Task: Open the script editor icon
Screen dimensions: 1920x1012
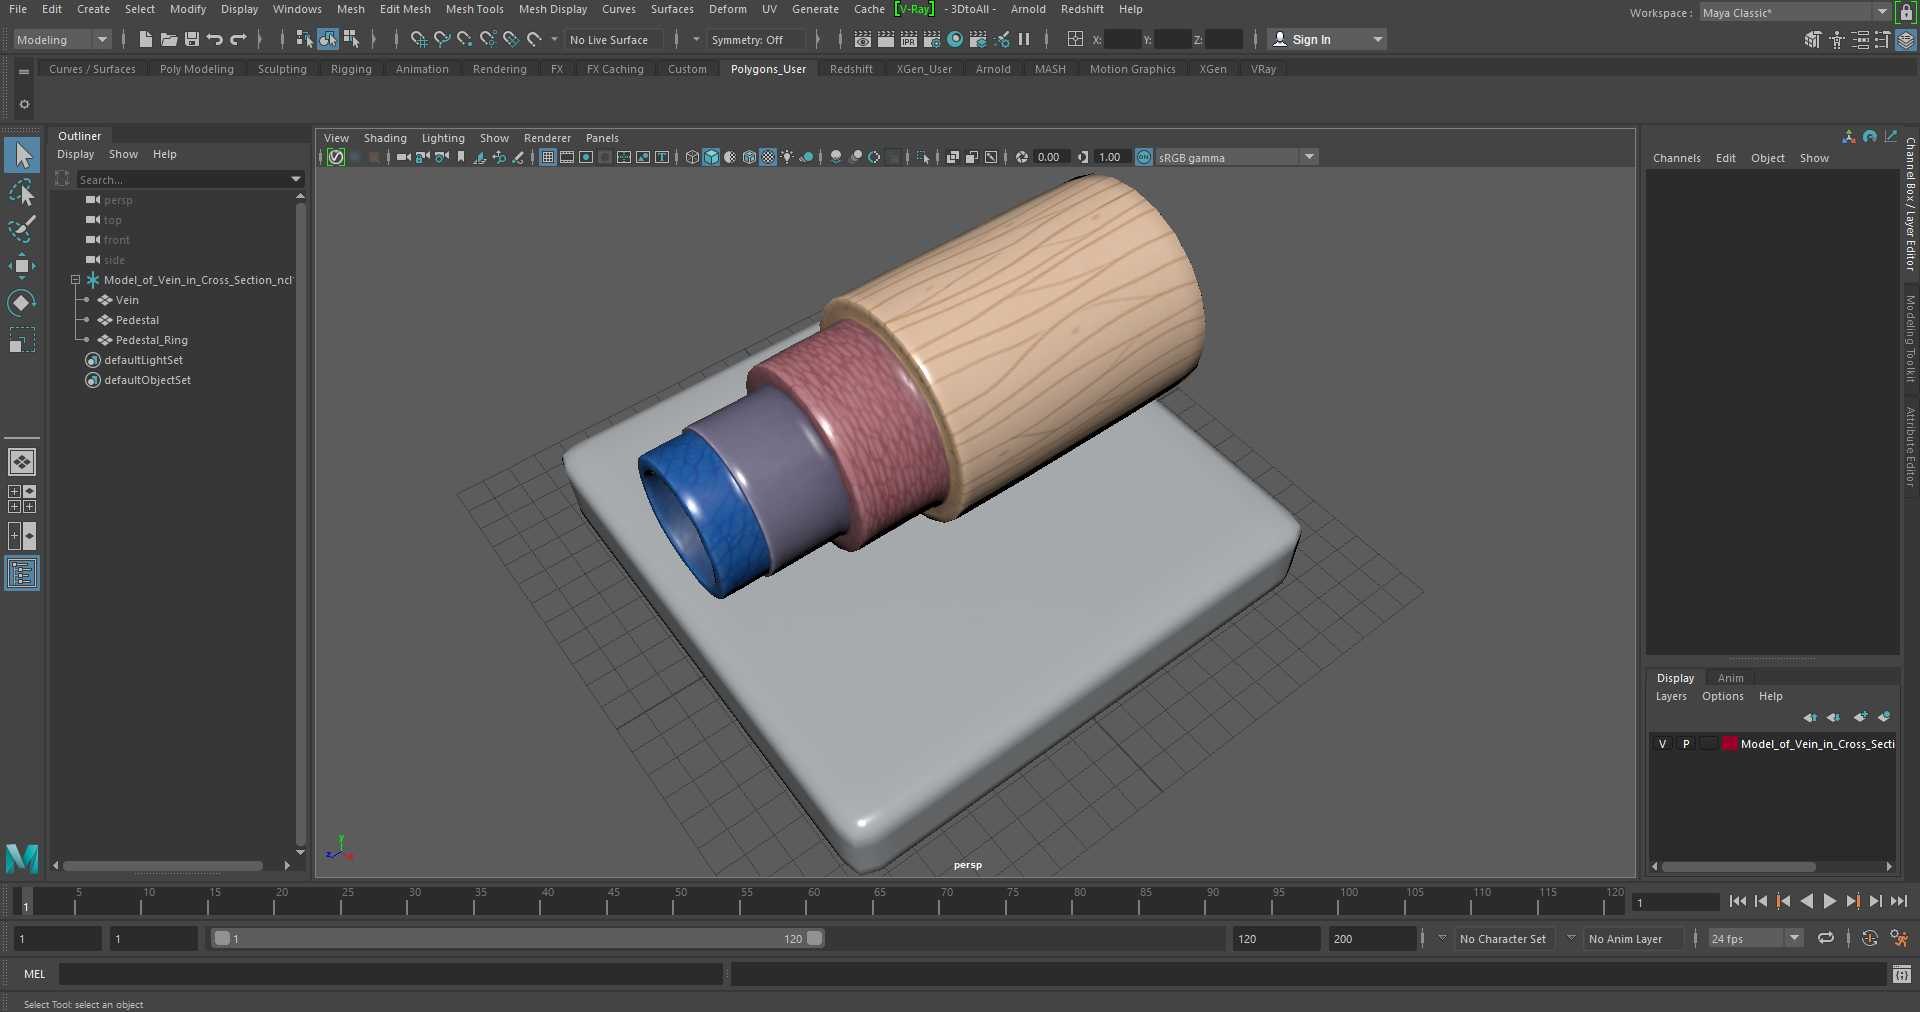Action: pos(1902,974)
